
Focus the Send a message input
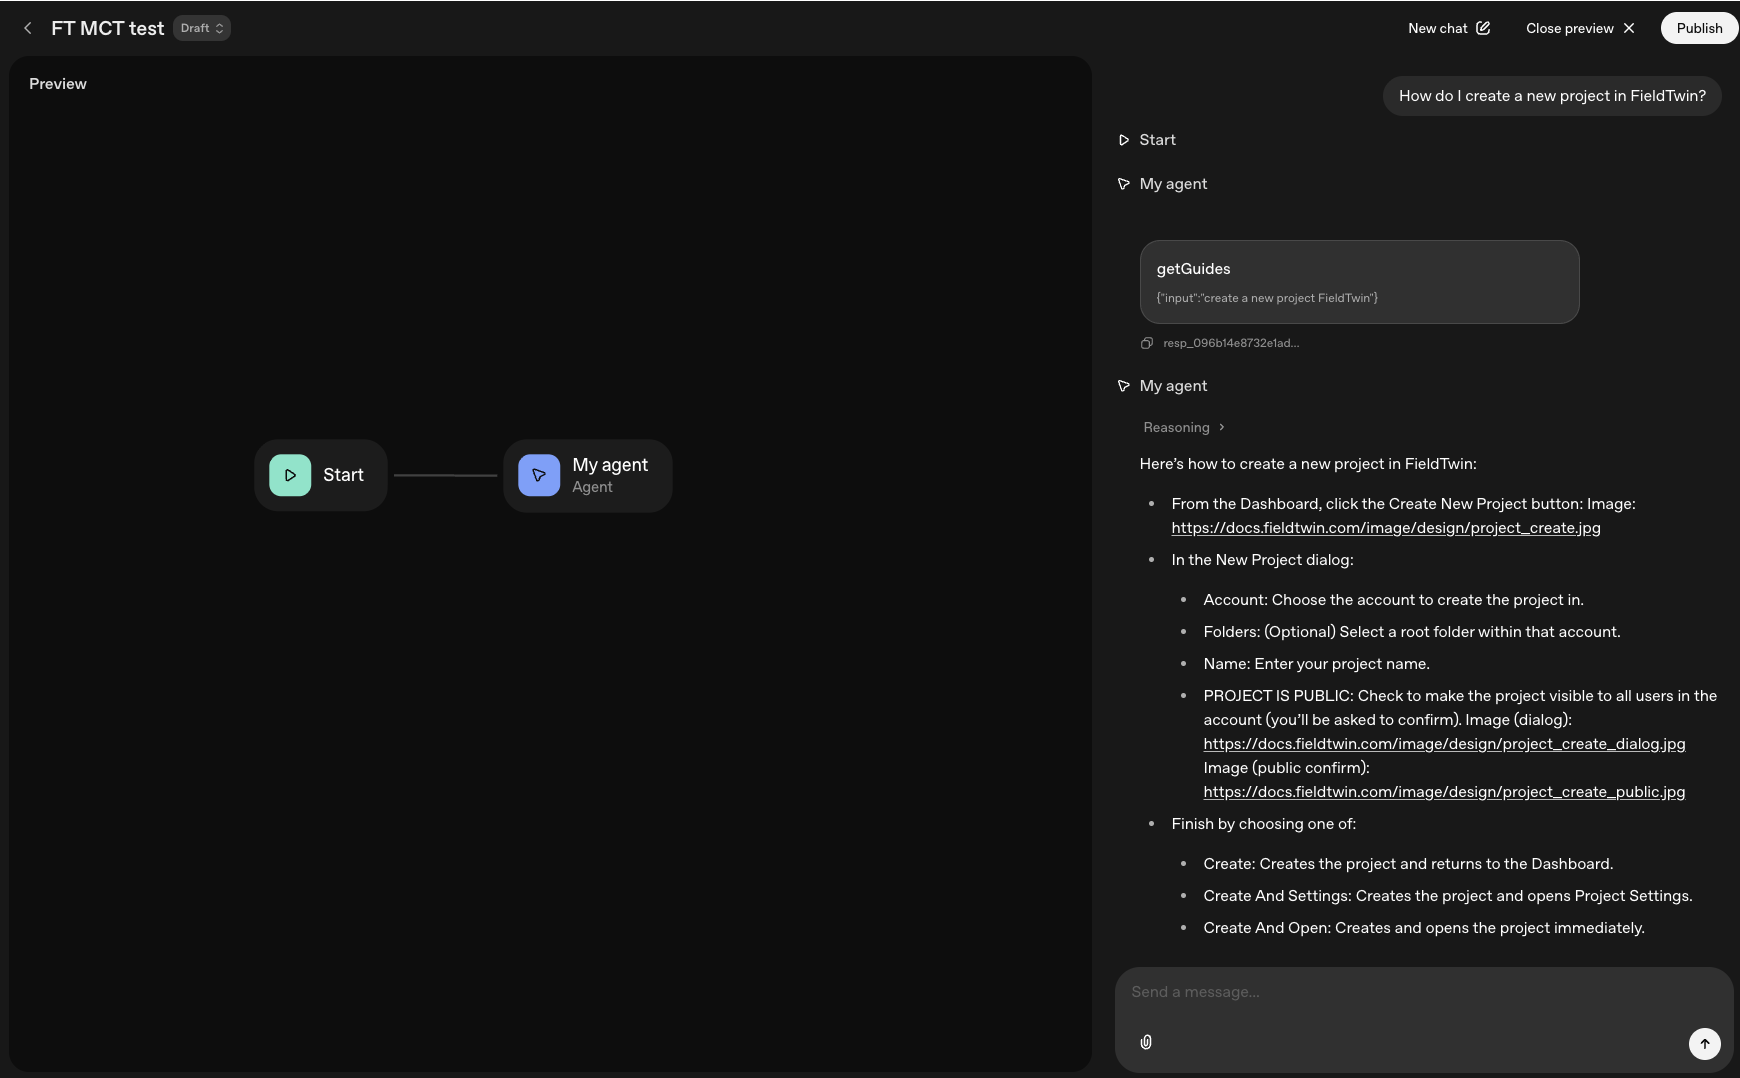[1400, 992]
